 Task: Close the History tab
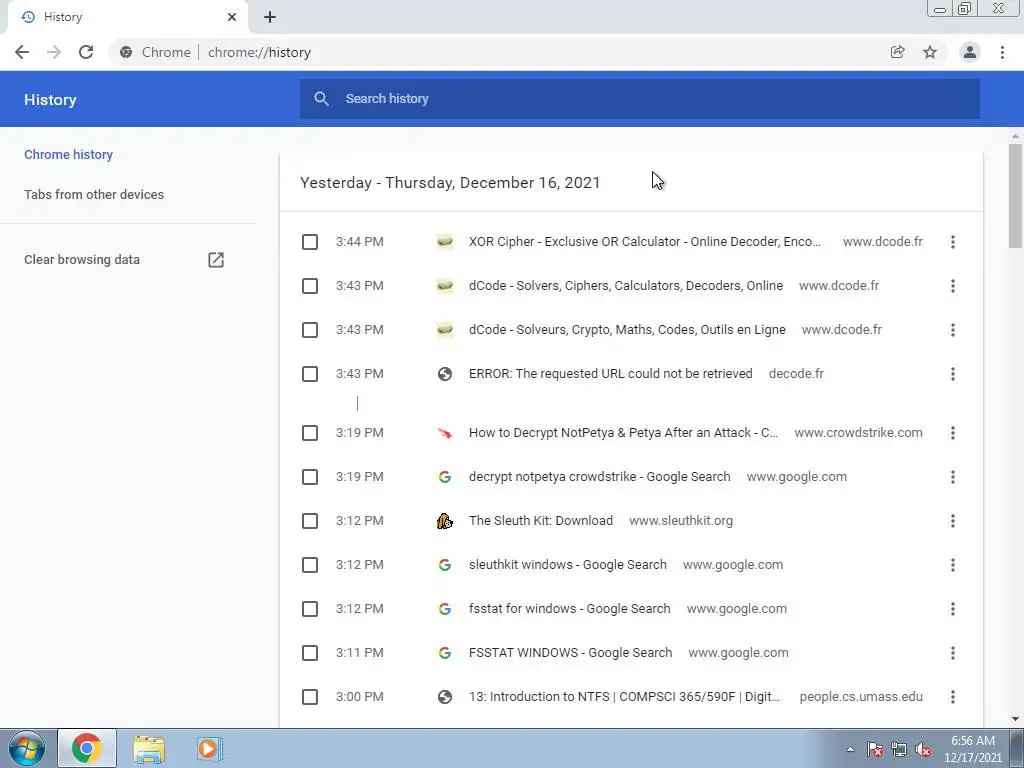point(232,17)
